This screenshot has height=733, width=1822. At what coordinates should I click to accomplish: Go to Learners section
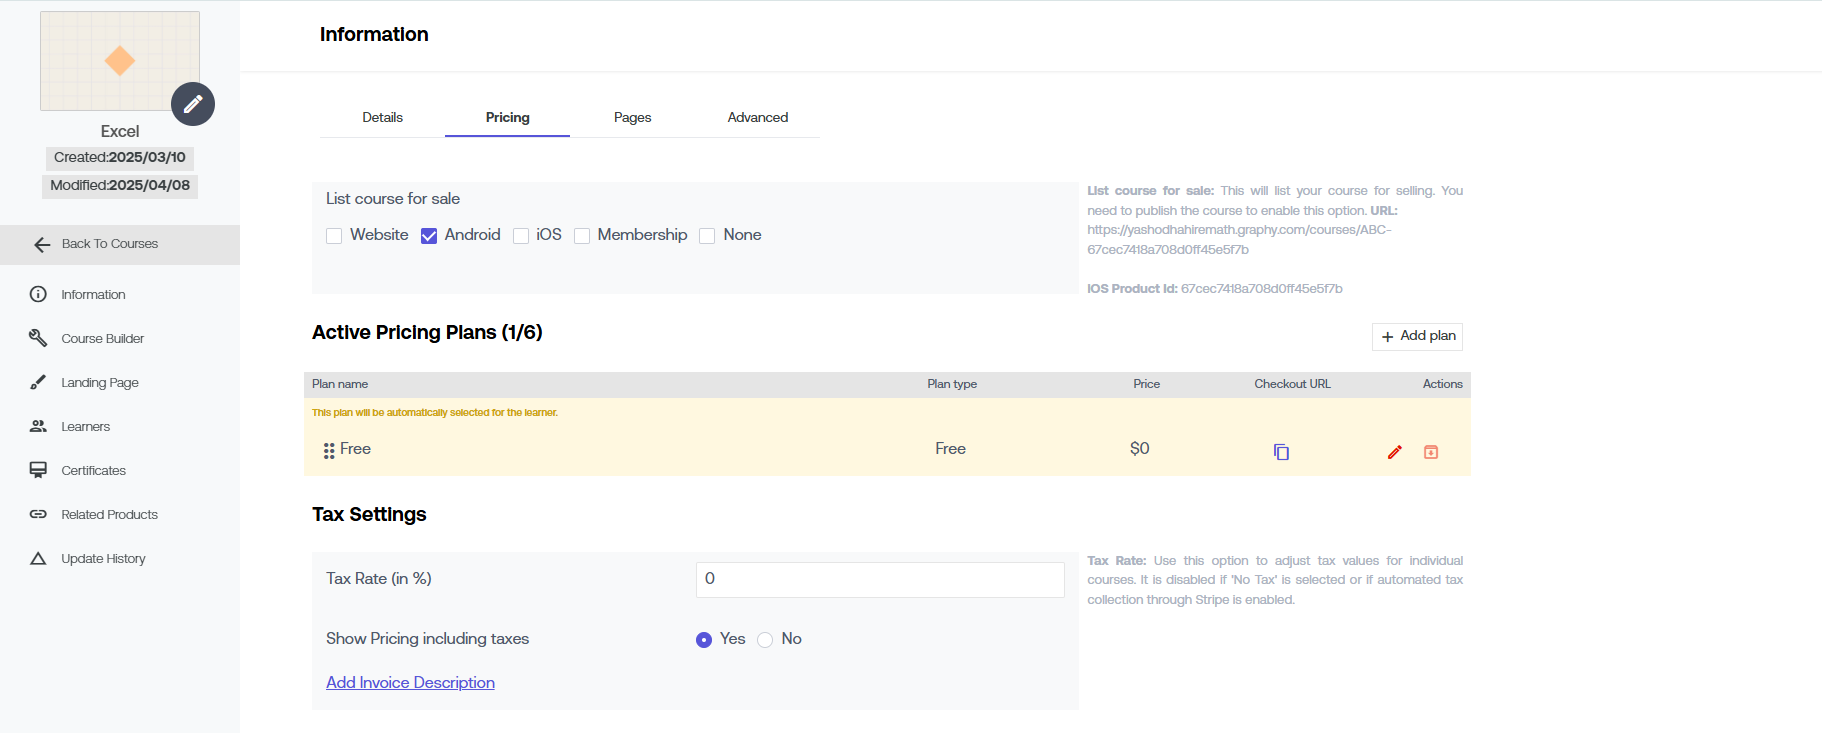click(85, 427)
